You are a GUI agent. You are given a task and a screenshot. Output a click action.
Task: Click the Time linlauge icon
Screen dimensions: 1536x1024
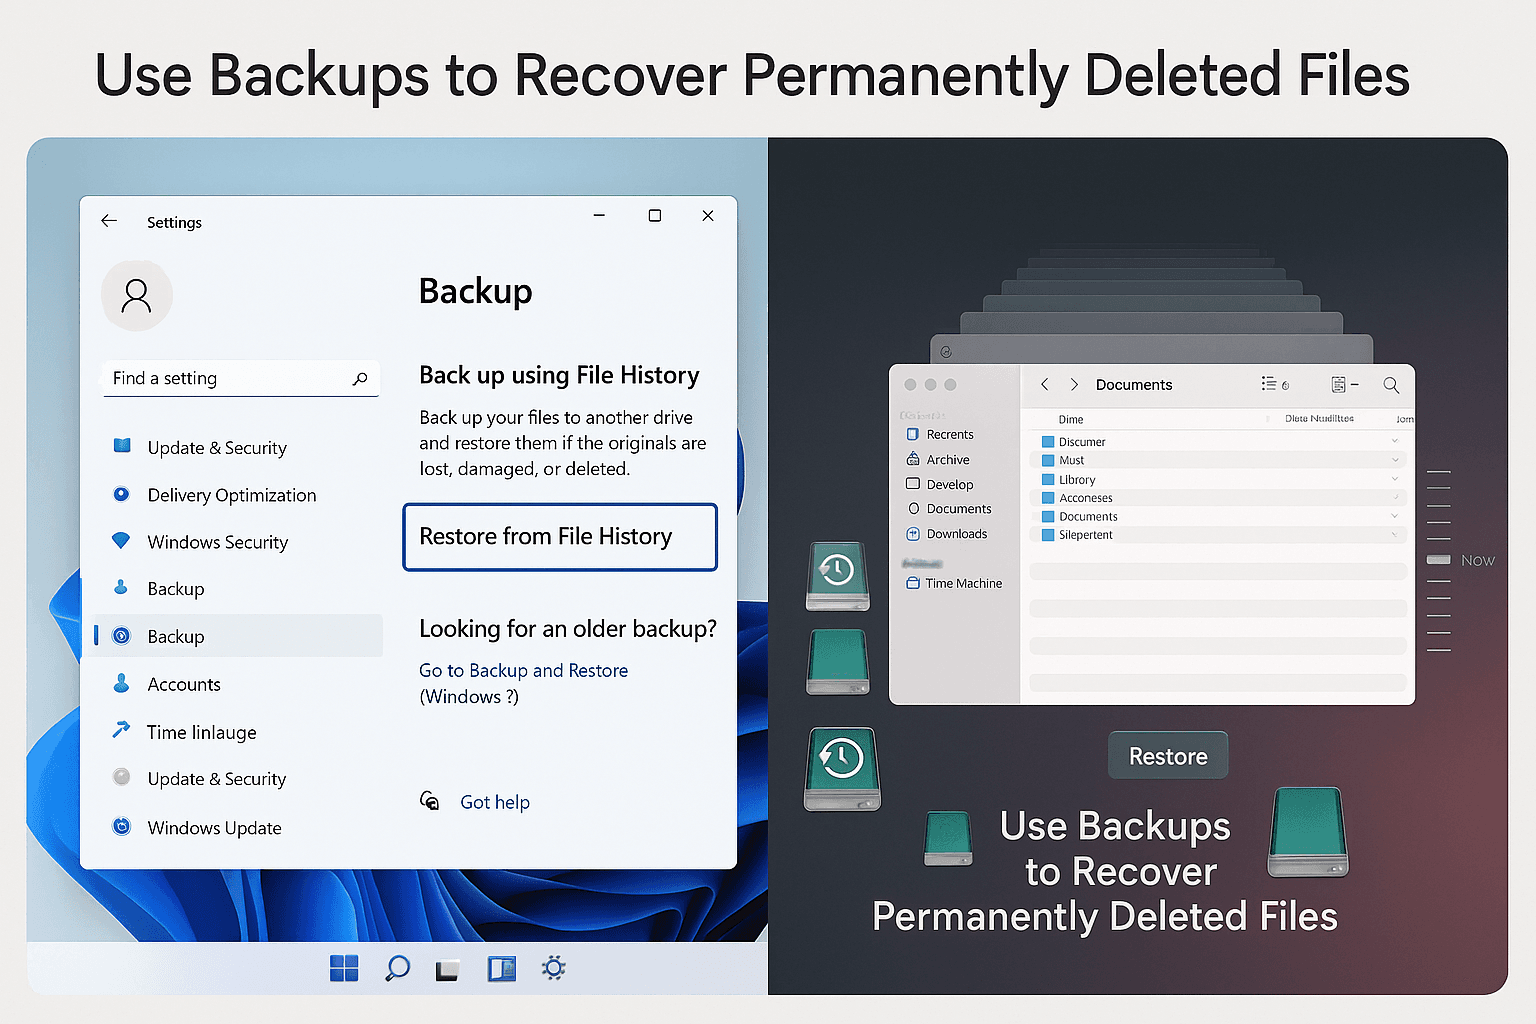(121, 730)
